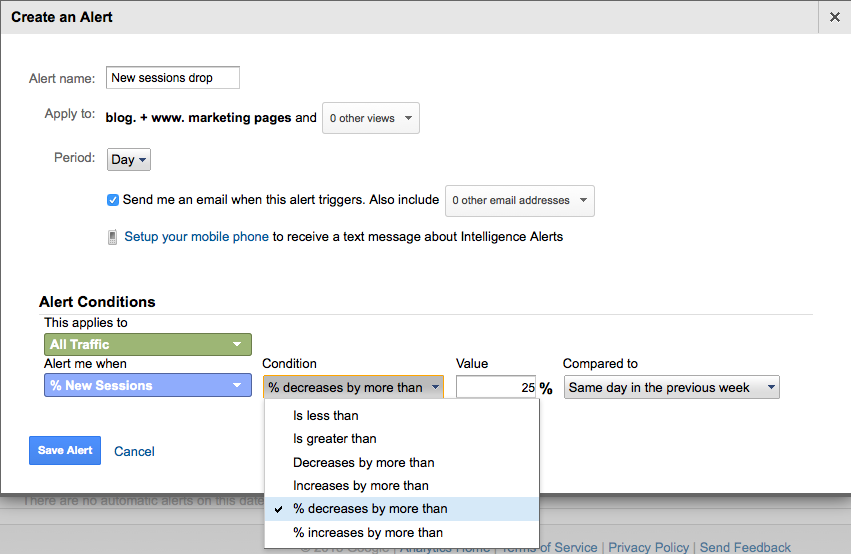Click the mobile phone icon
This screenshot has width=851, height=554.
pos(112,237)
